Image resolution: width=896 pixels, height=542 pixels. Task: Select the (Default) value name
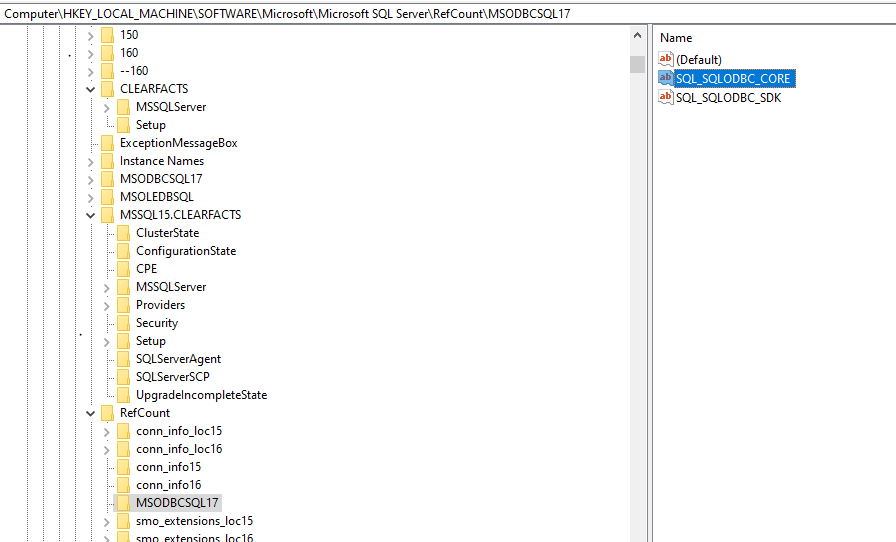point(698,59)
